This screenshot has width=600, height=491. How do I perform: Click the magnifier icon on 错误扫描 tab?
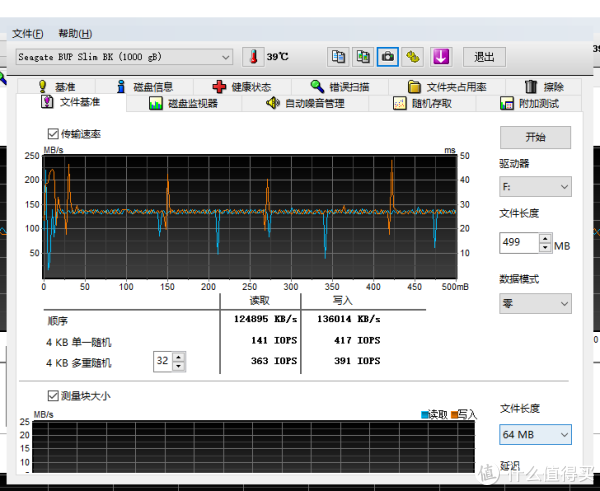pyautogui.click(x=317, y=86)
